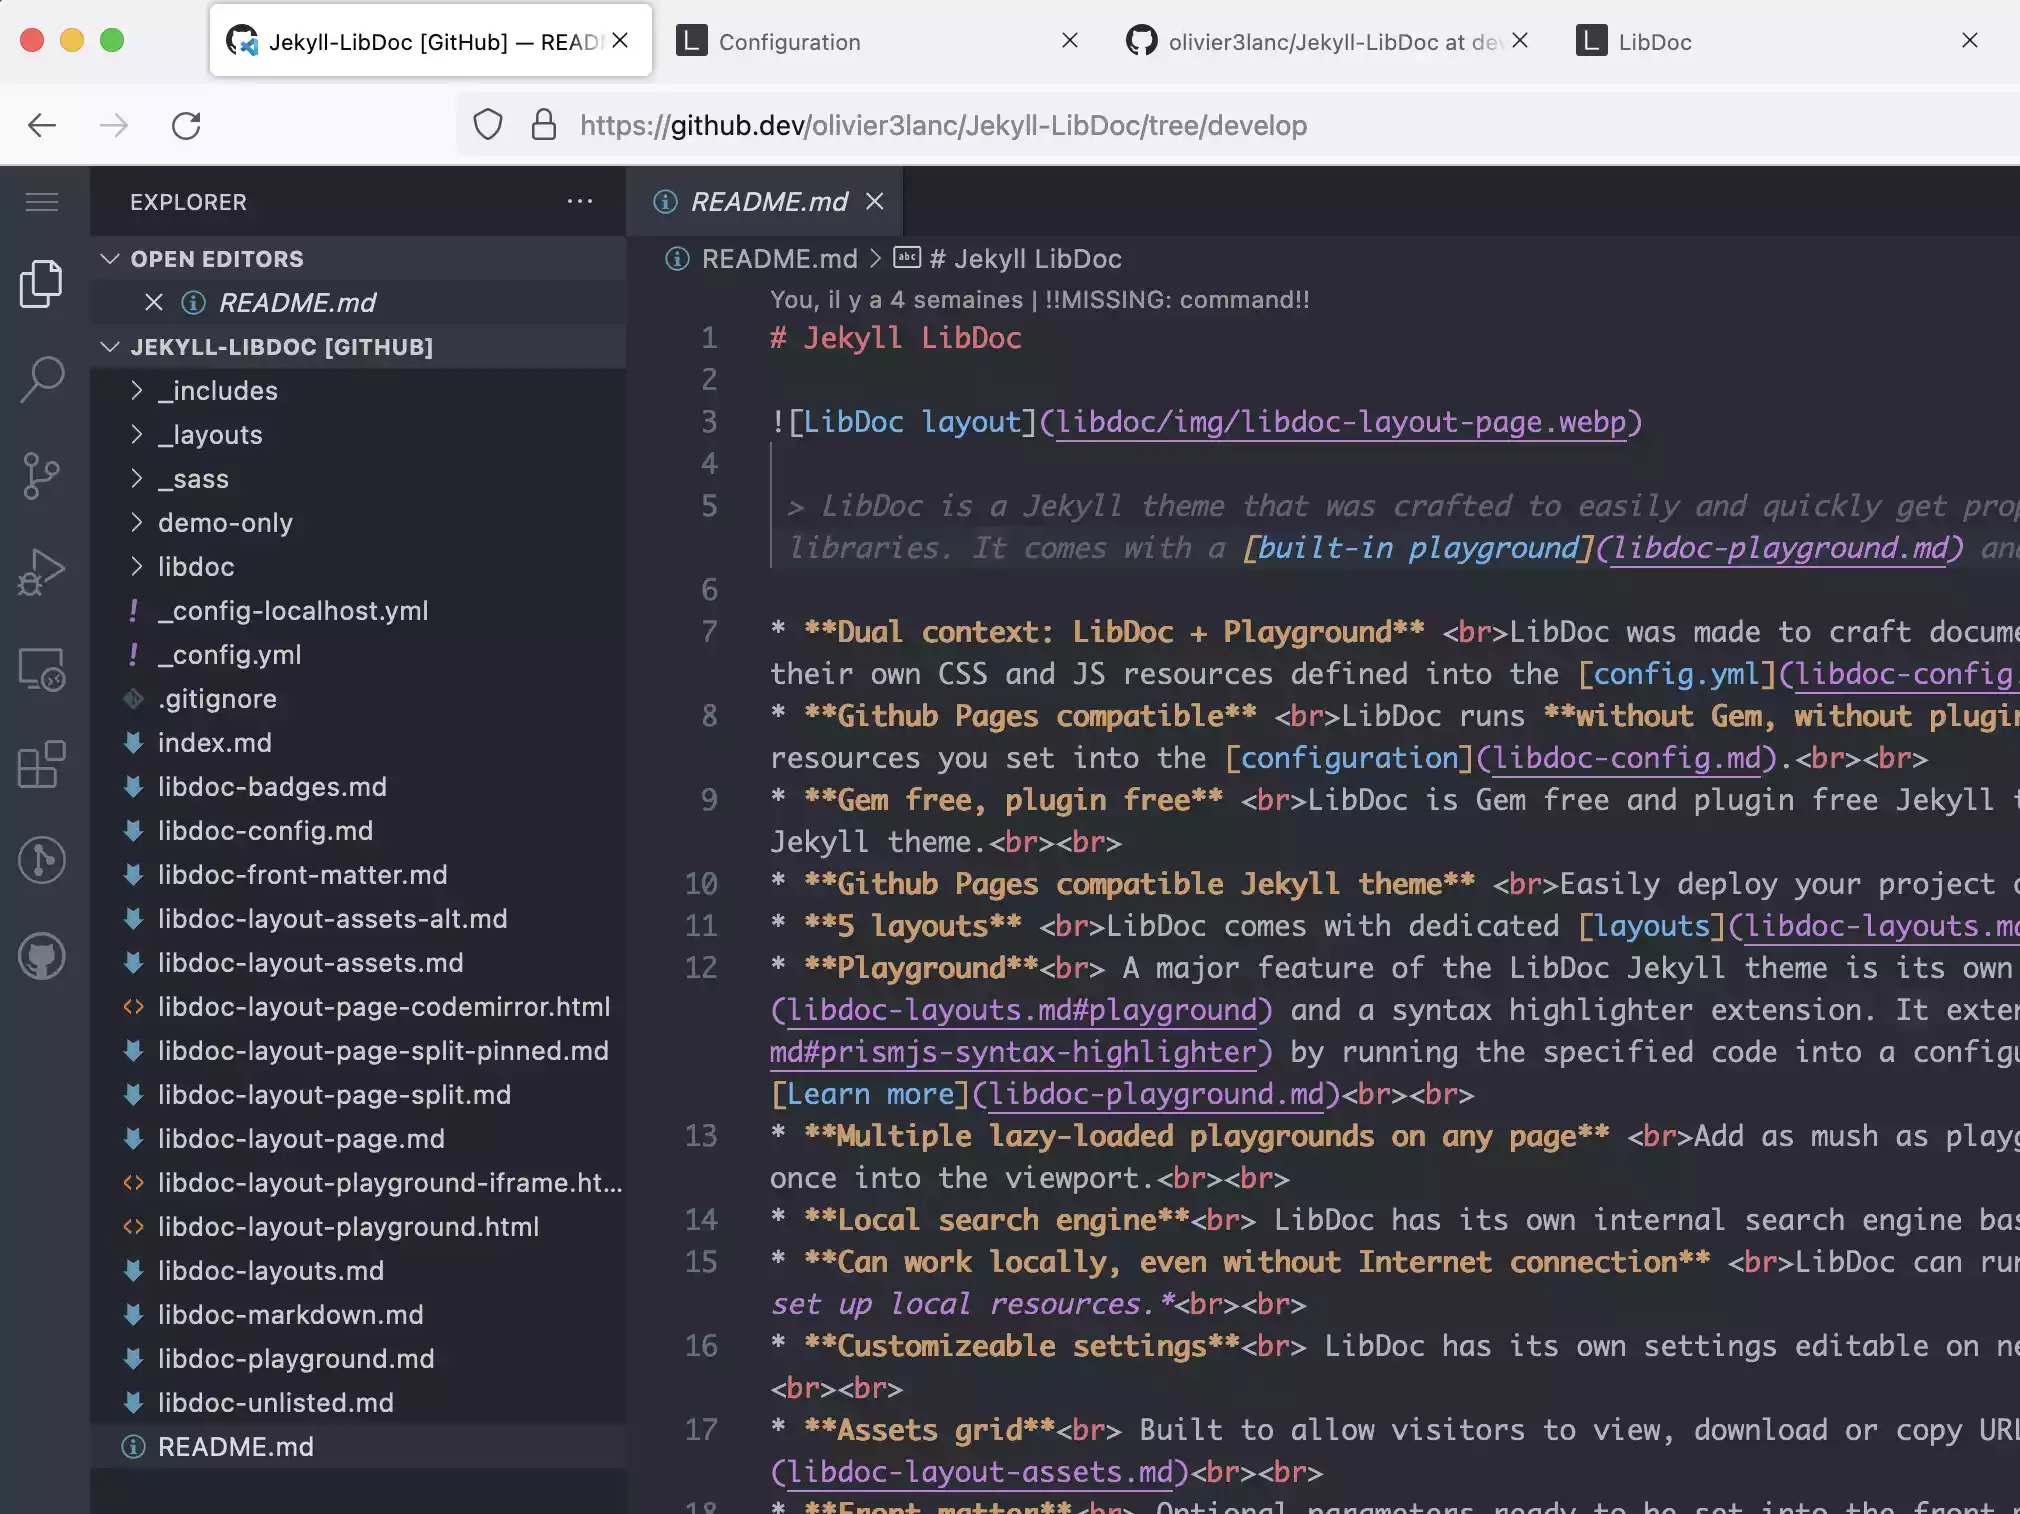Click the hamburger menu icon above Explorer
This screenshot has height=1514, width=2020.
pyautogui.click(x=41, y=202)
